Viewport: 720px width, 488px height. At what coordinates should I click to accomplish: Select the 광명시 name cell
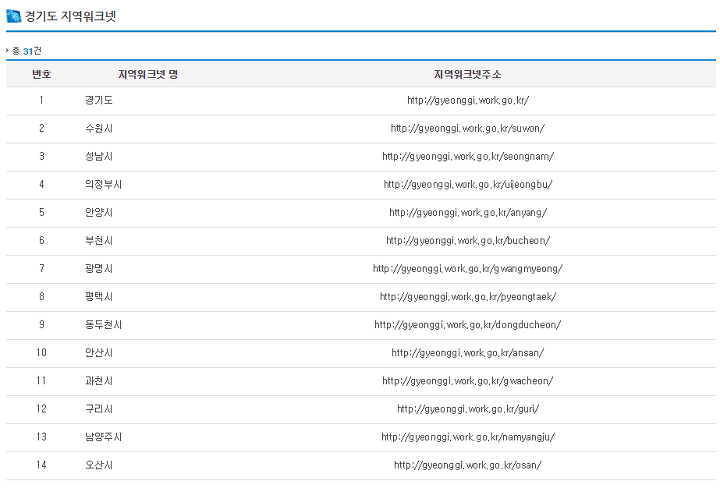99,268
